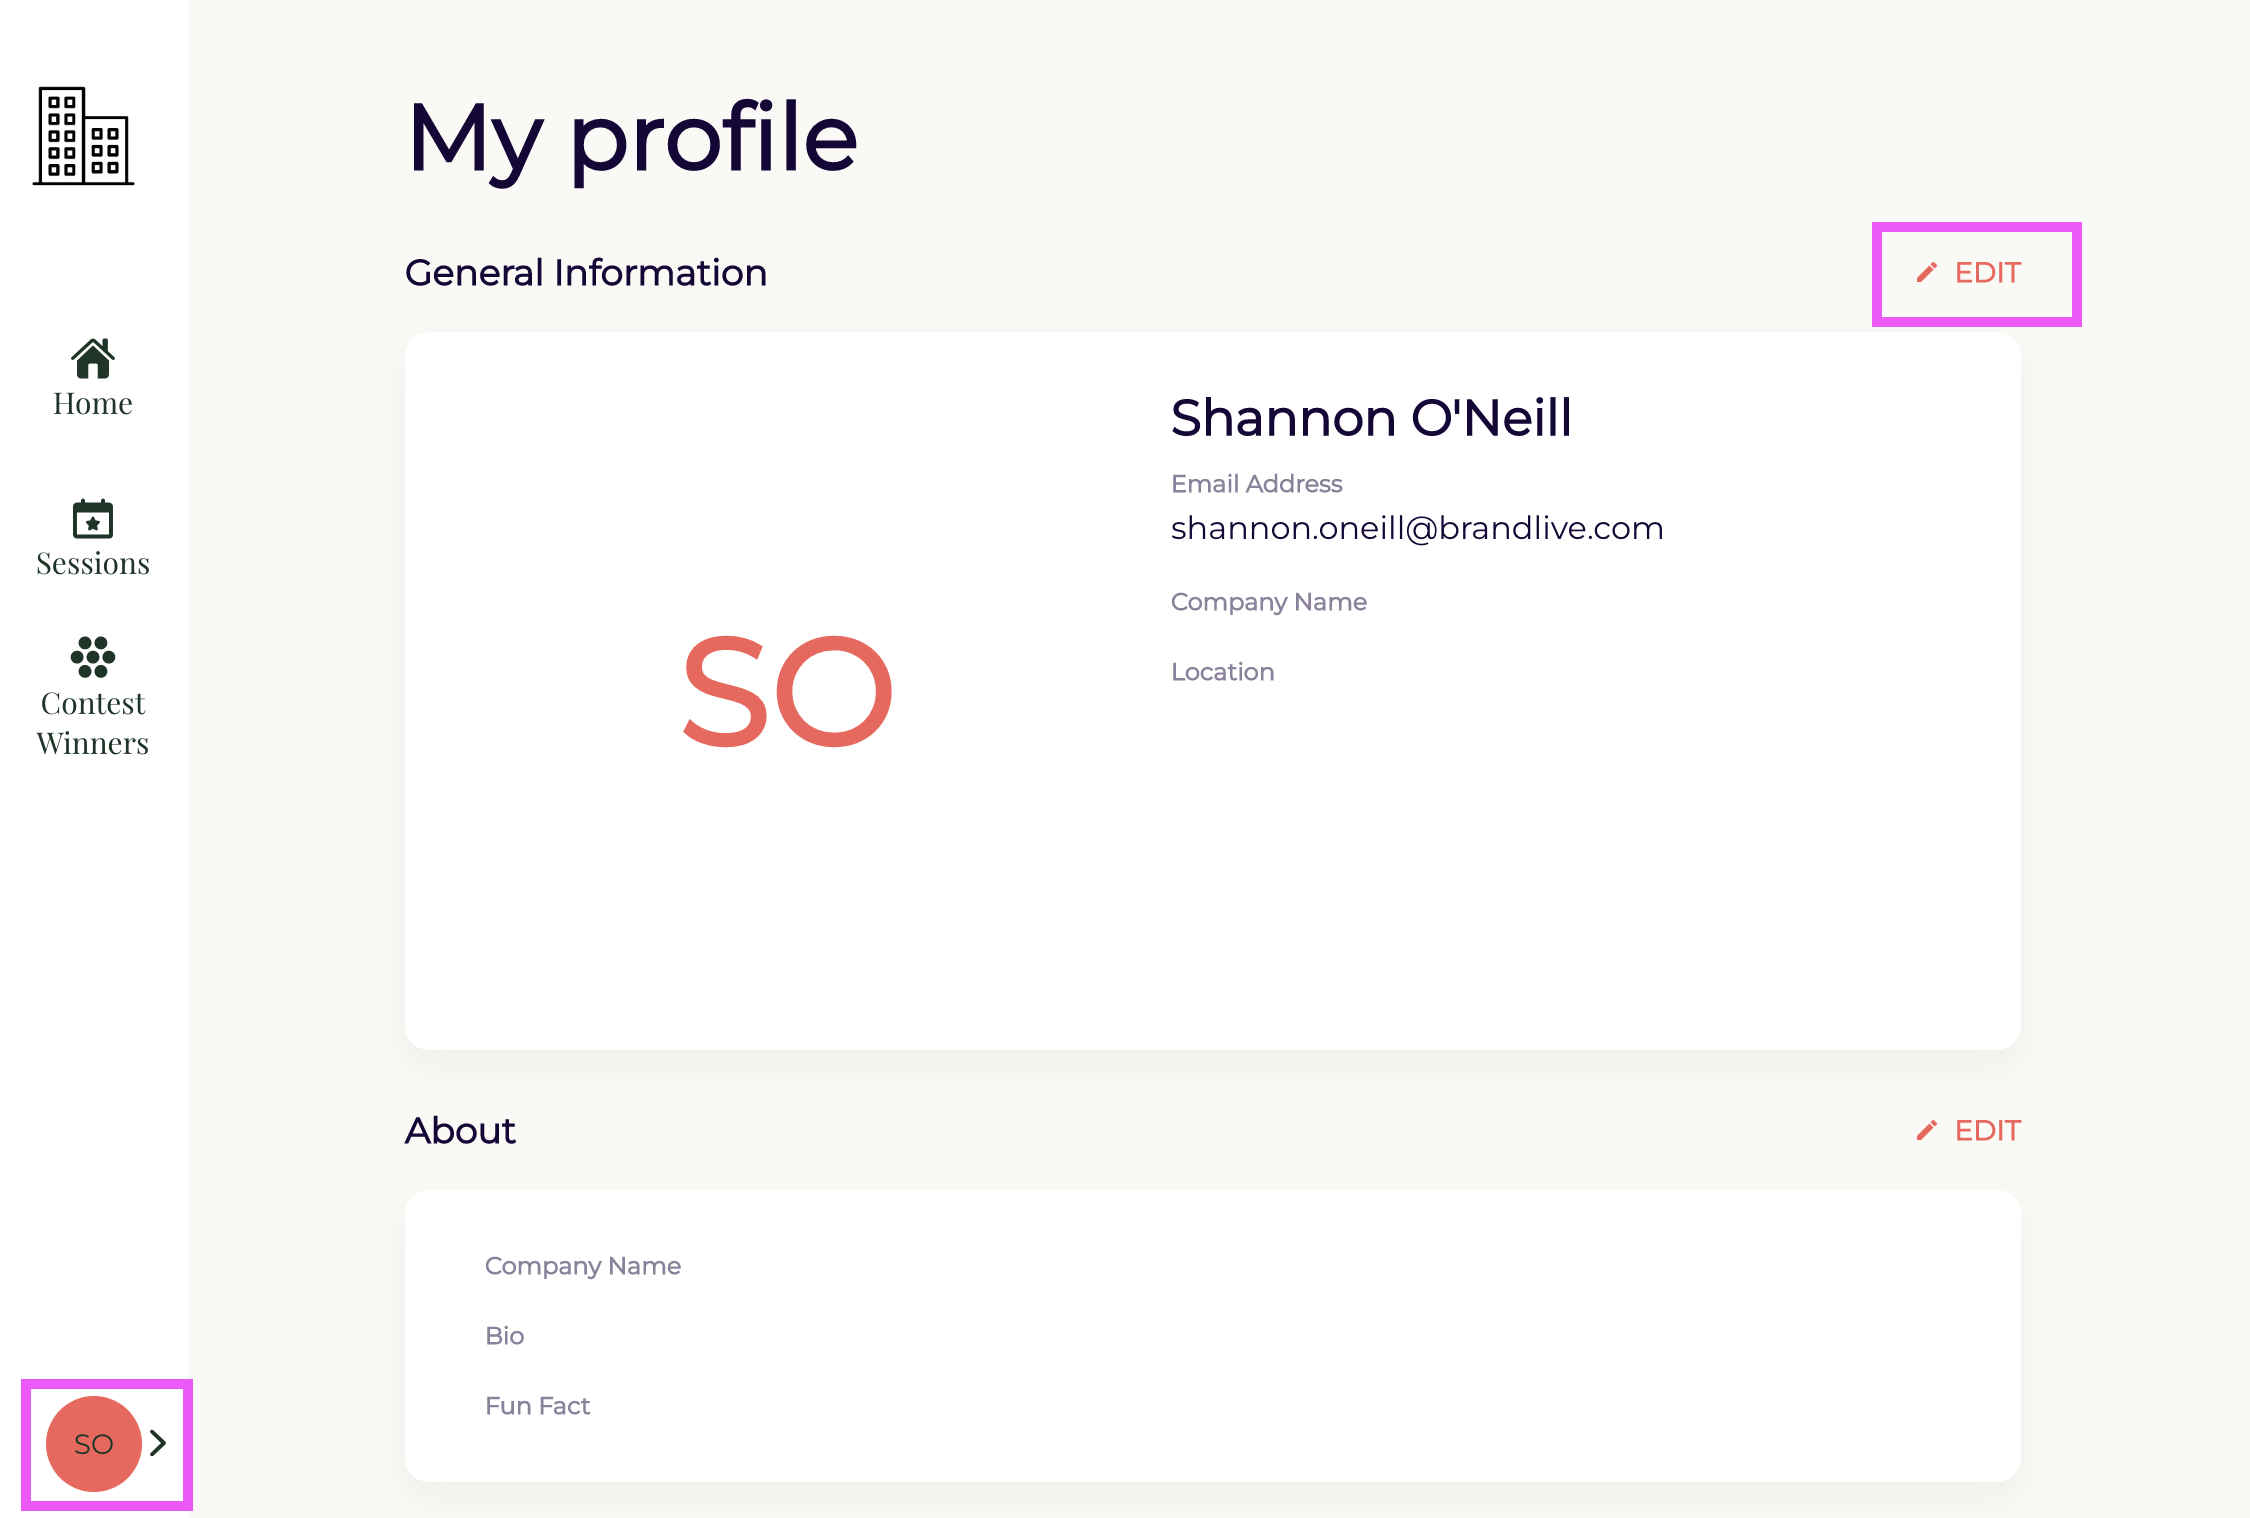
Task: Click the Shannon O'Neill name heading
Action: pyautogui.click(x=1371, y=418)
